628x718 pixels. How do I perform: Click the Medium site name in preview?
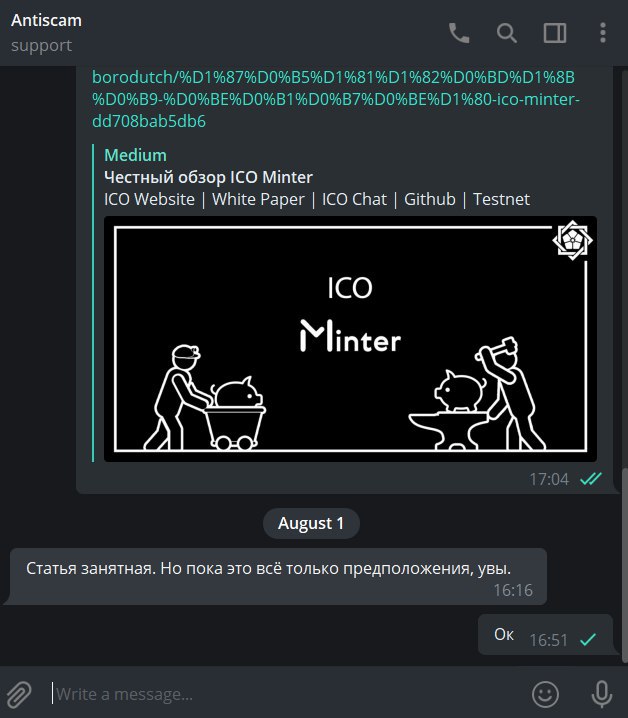click(135, 155)
